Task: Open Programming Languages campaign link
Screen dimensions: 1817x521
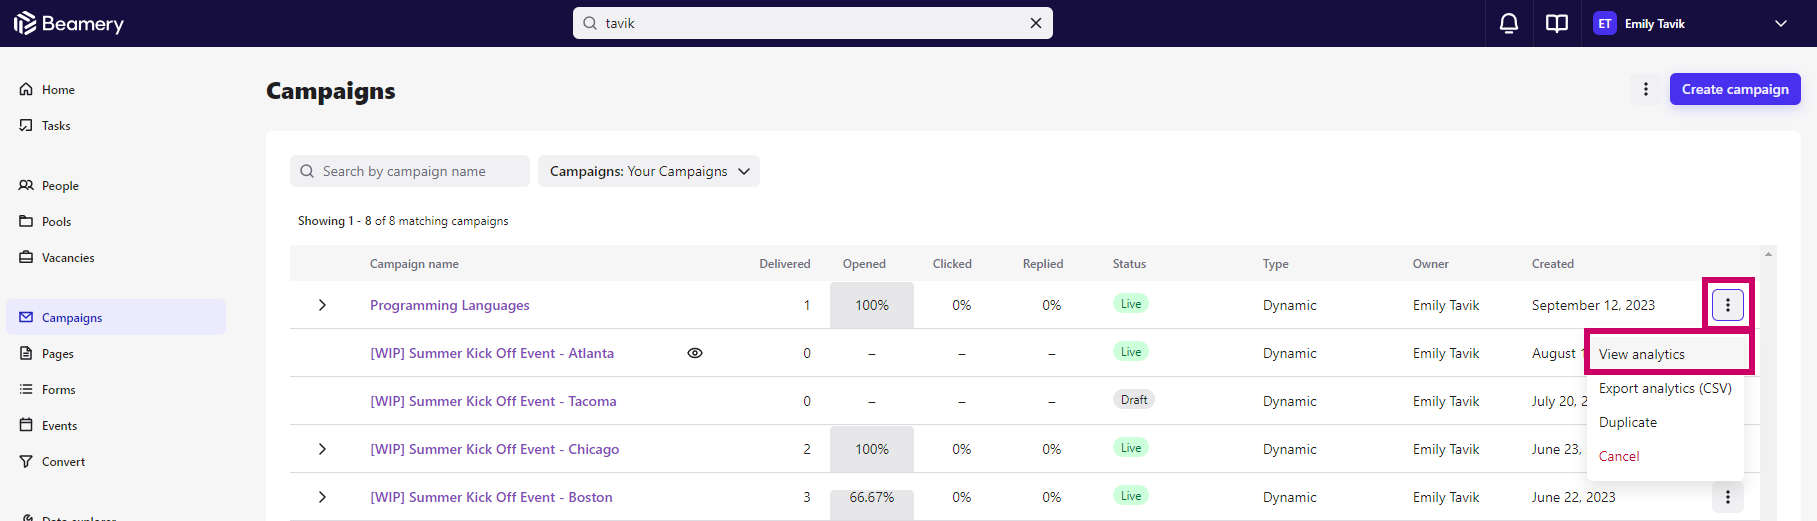Action: 450,305
